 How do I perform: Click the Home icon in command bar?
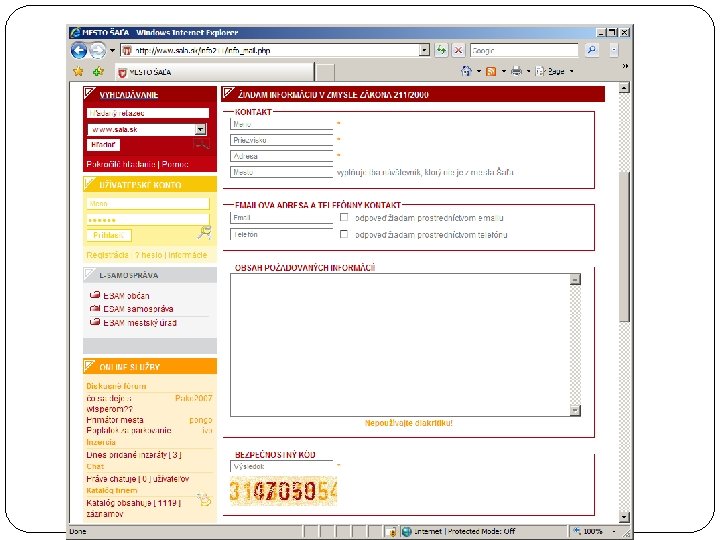466,71
